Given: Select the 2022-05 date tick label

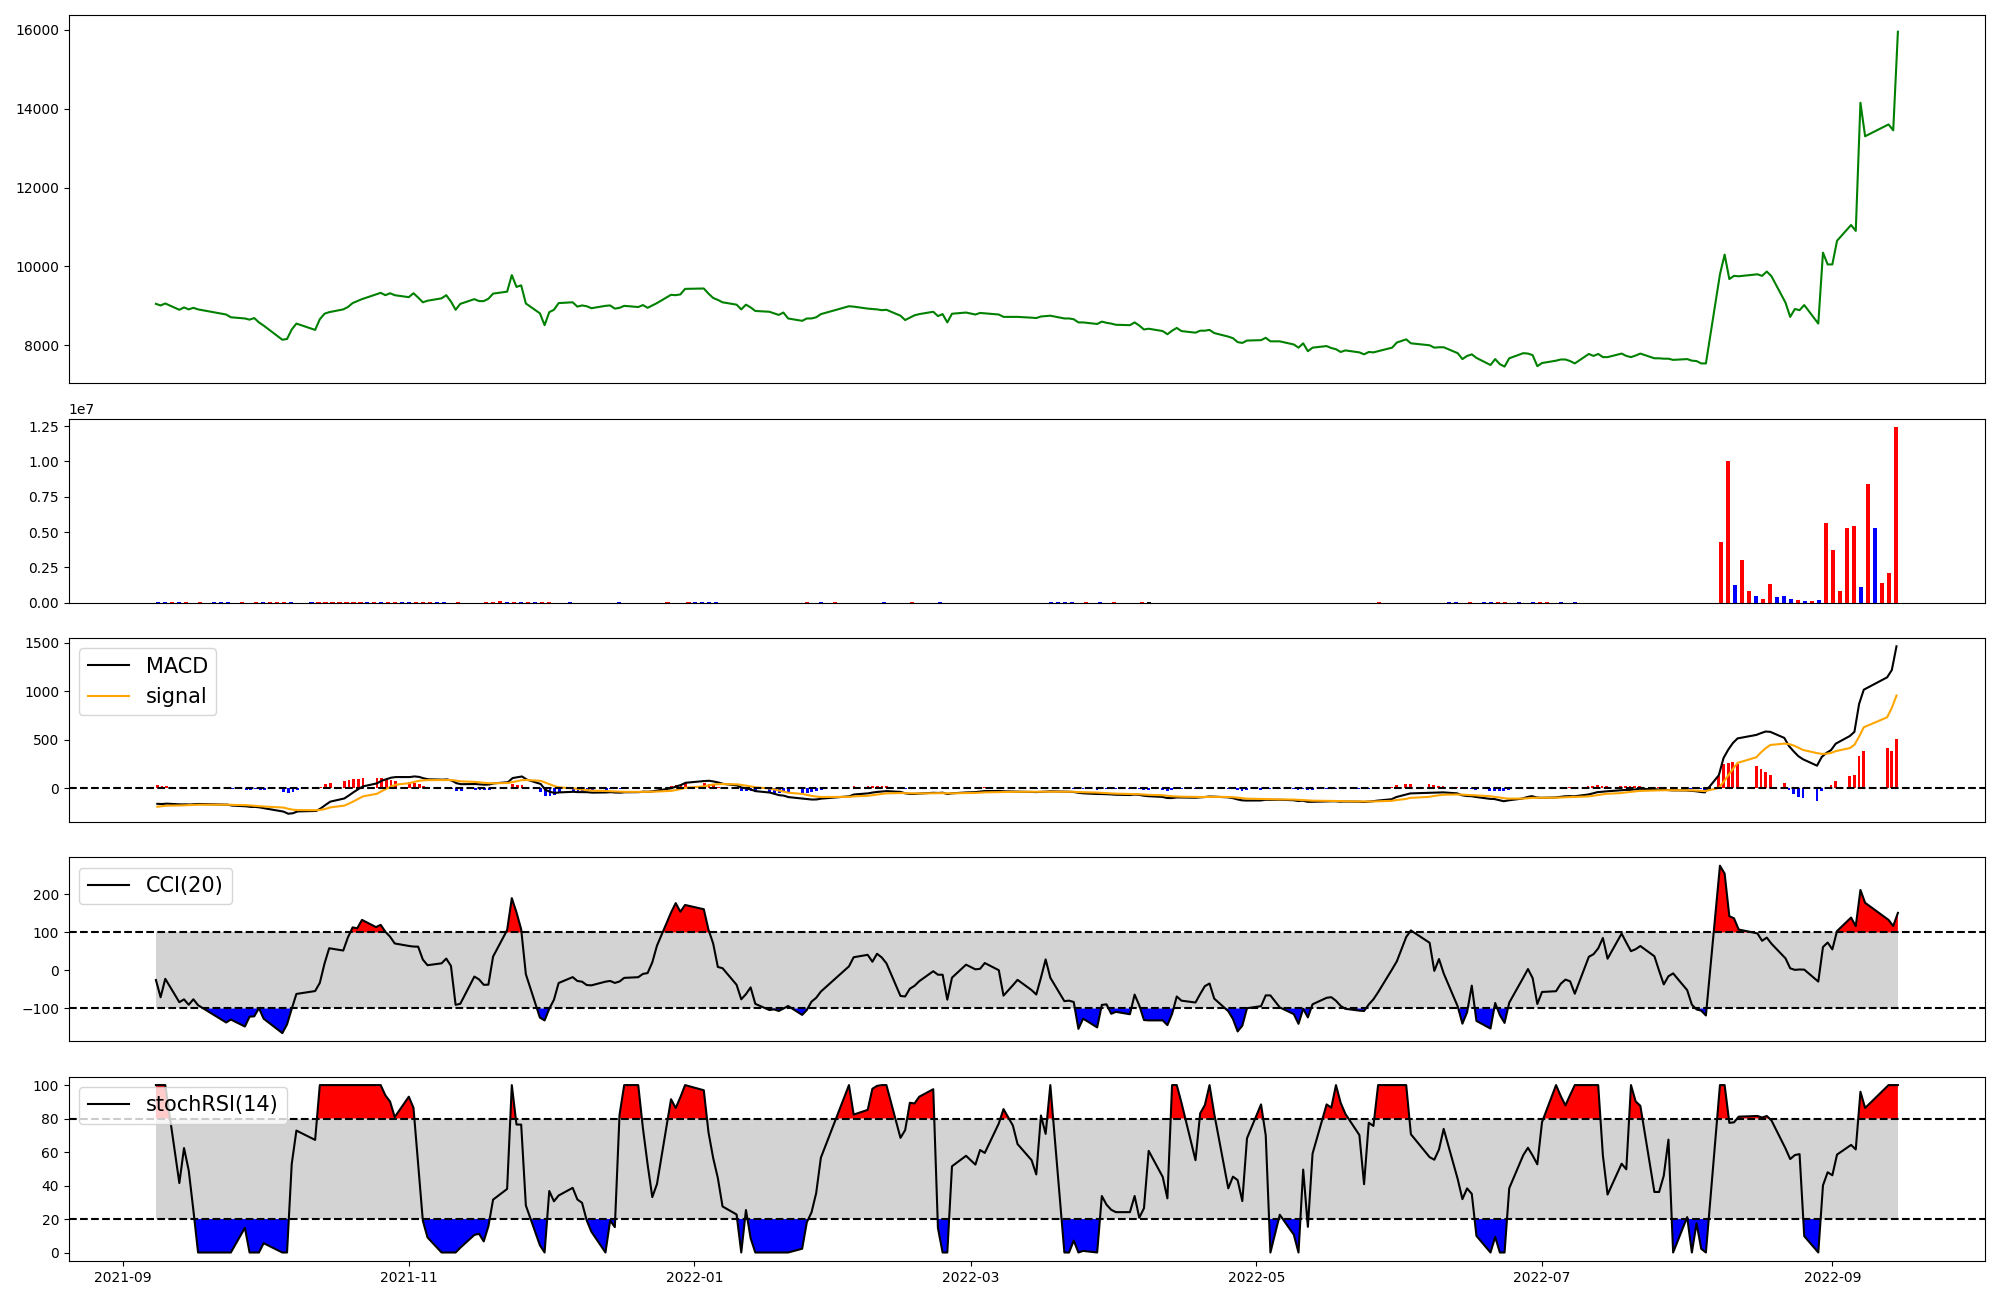Looking at the screenshot, I should (x=1256, y=1277).
